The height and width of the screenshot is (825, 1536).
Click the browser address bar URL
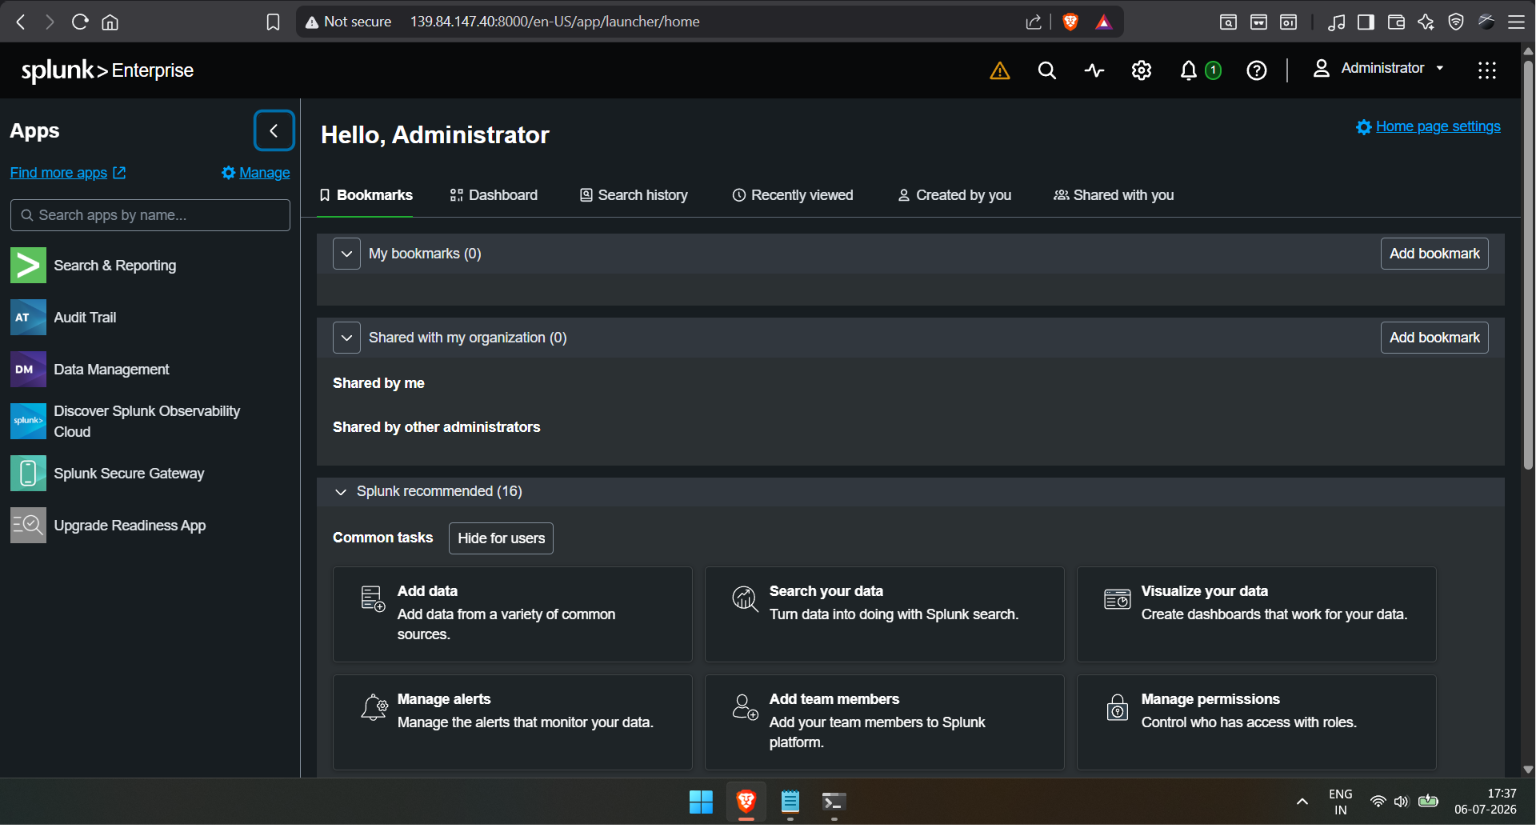(555, 22)
